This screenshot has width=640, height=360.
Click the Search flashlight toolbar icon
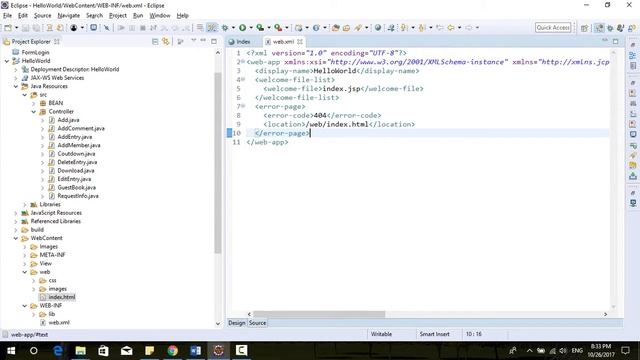point(358,28)
